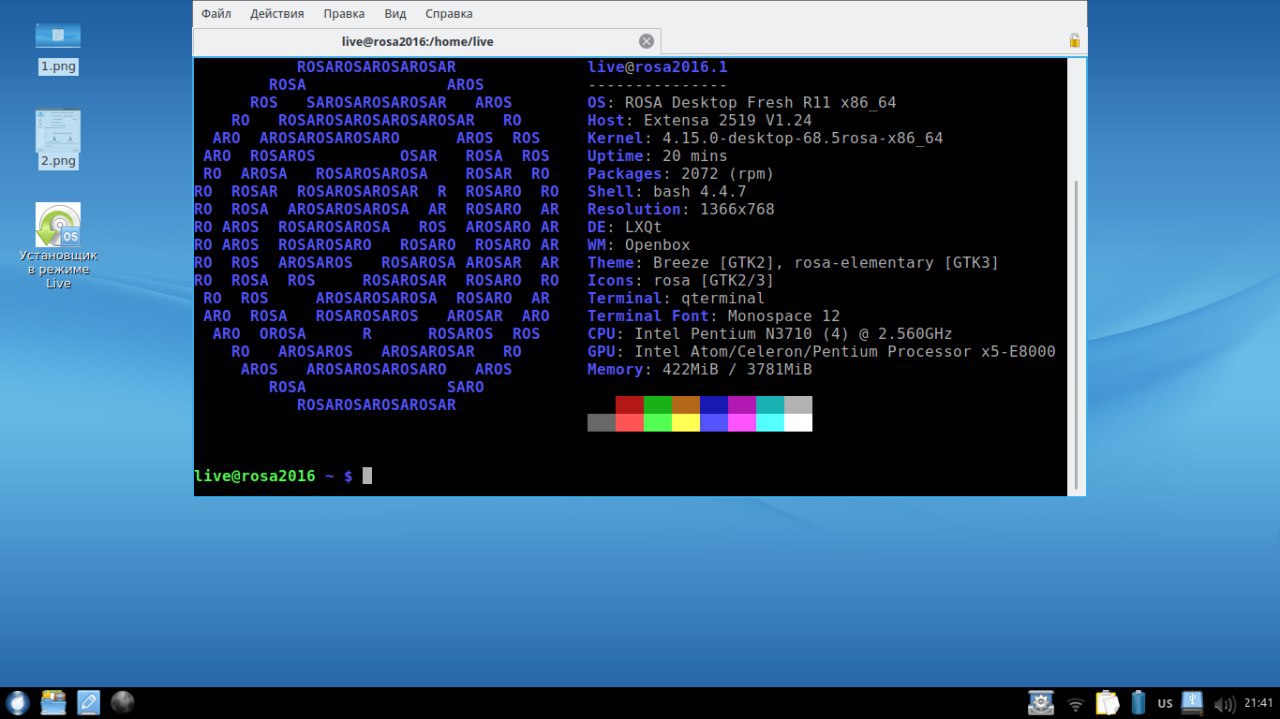Screen dimensions: 1280x719
Task: Click the bright yellow color block
Action: (x=685, y=423)
